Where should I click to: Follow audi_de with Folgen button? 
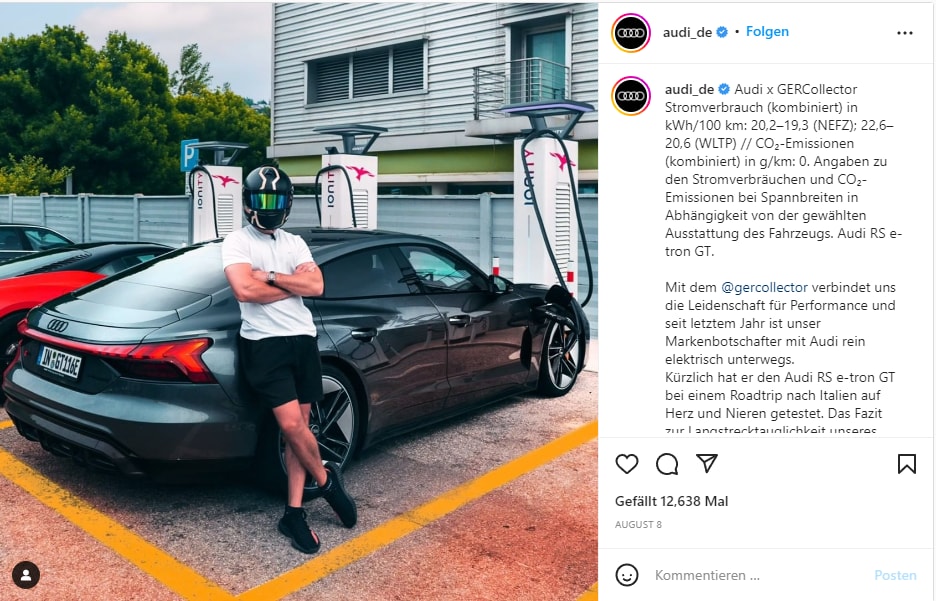(x=767, y=32)
